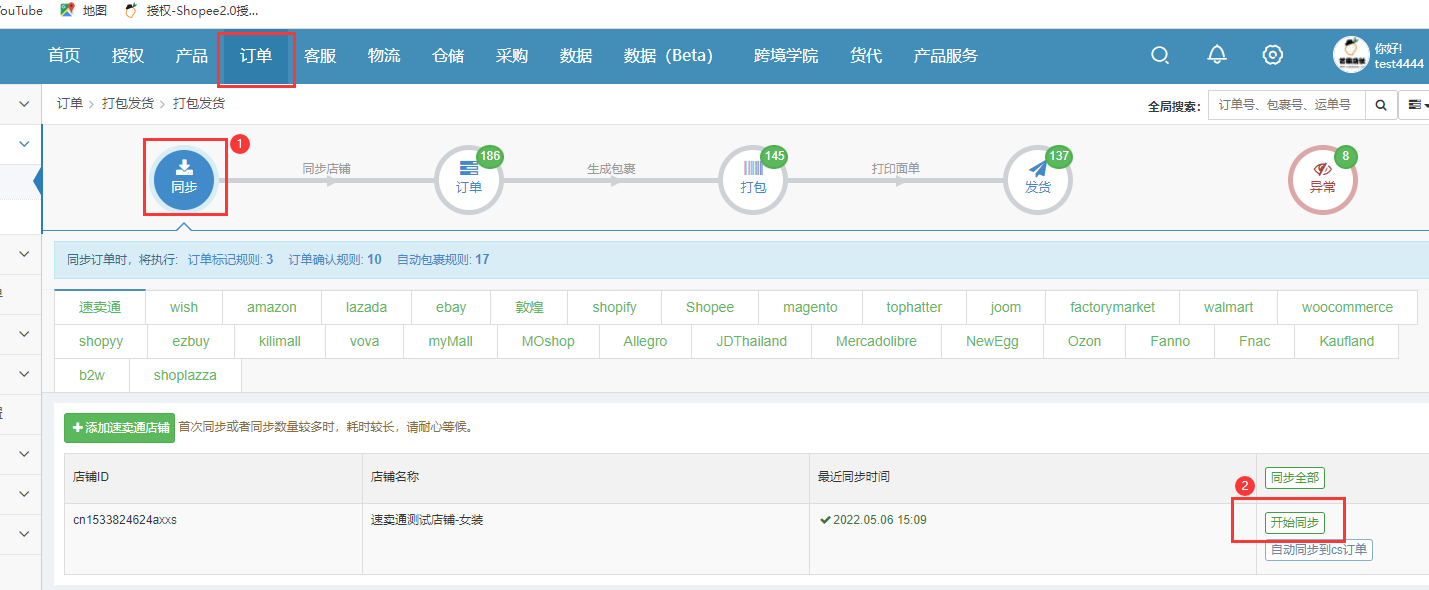Image resolution: width=1429 pixels, height=590 pixels.
Task: Select the factorymarket platform tab
Action: [1112, 307]
